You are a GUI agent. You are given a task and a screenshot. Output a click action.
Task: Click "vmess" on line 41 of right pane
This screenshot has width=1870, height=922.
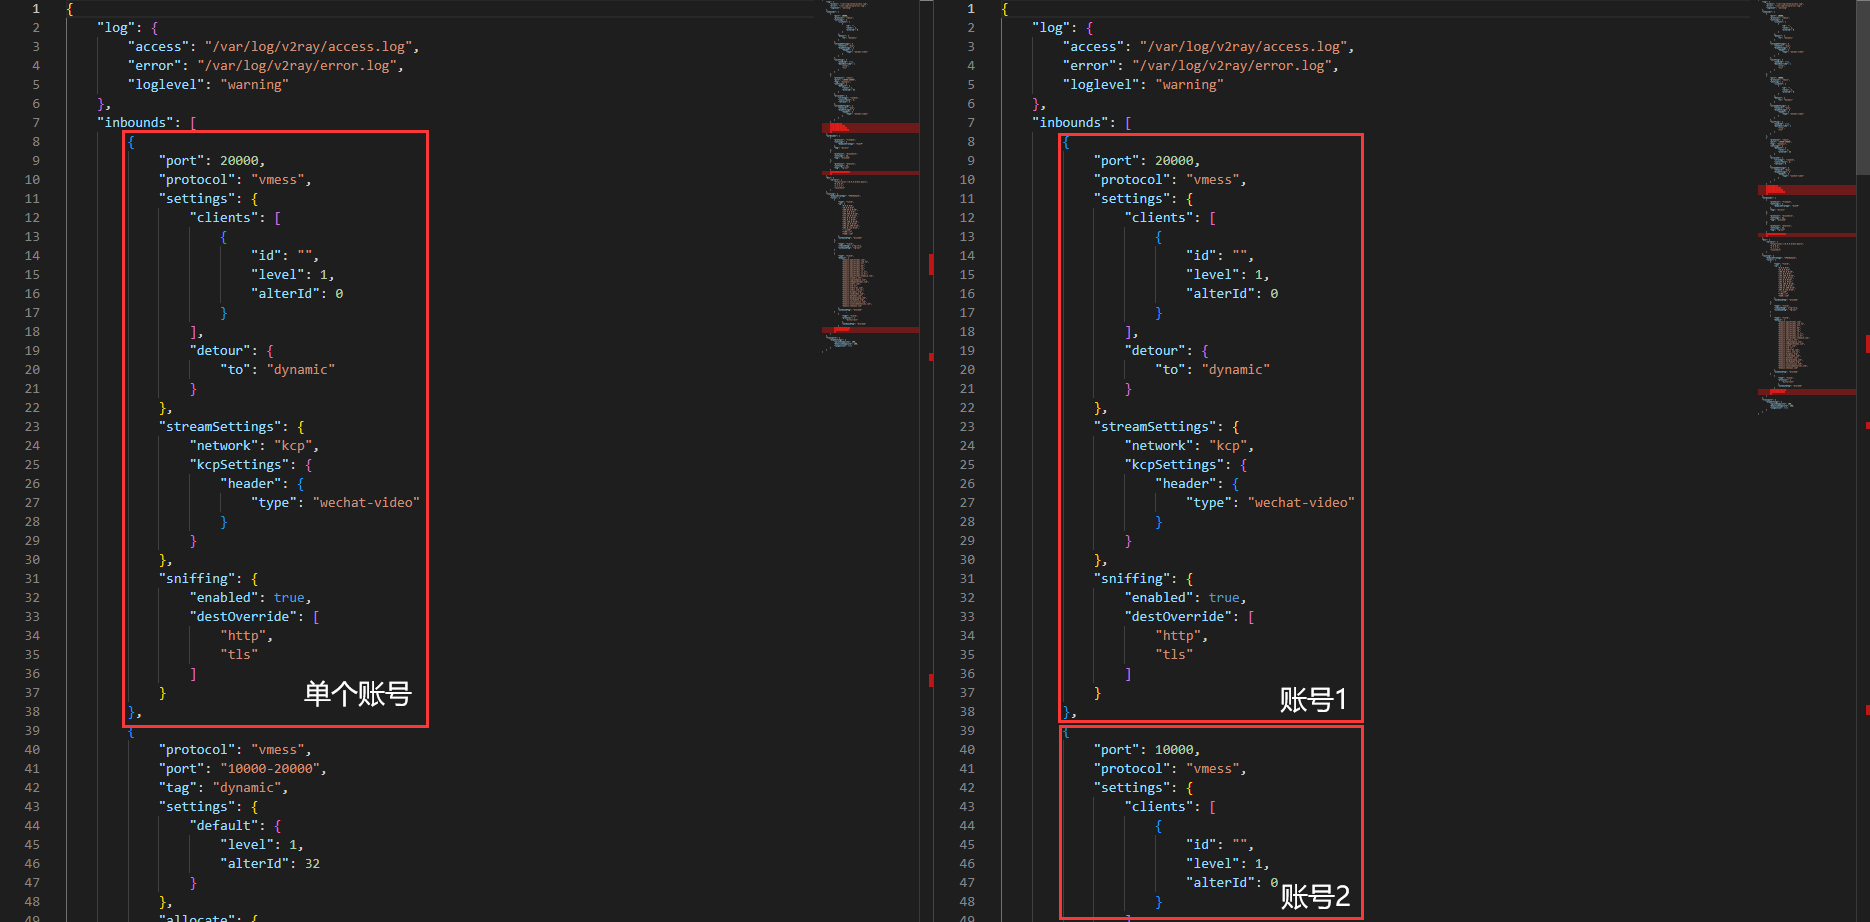(x=1213, y=769)
